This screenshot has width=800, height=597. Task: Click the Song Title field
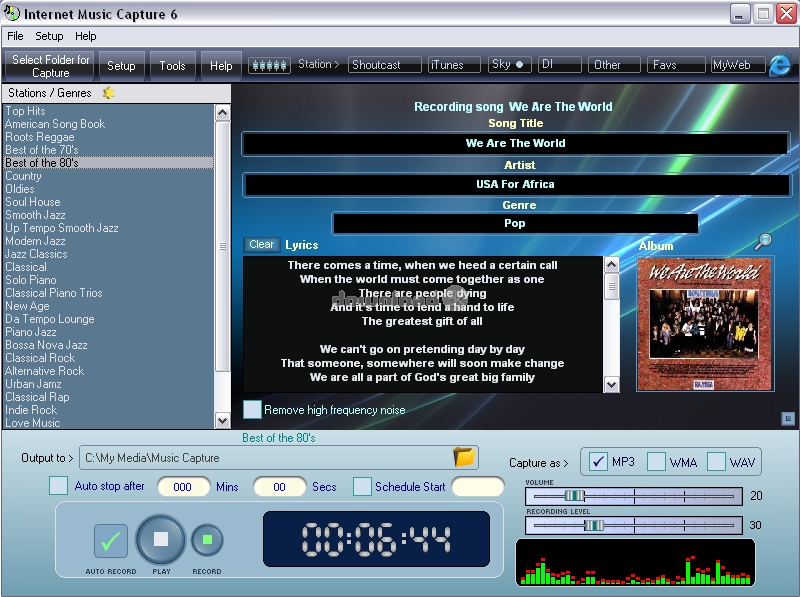[515, 143]
